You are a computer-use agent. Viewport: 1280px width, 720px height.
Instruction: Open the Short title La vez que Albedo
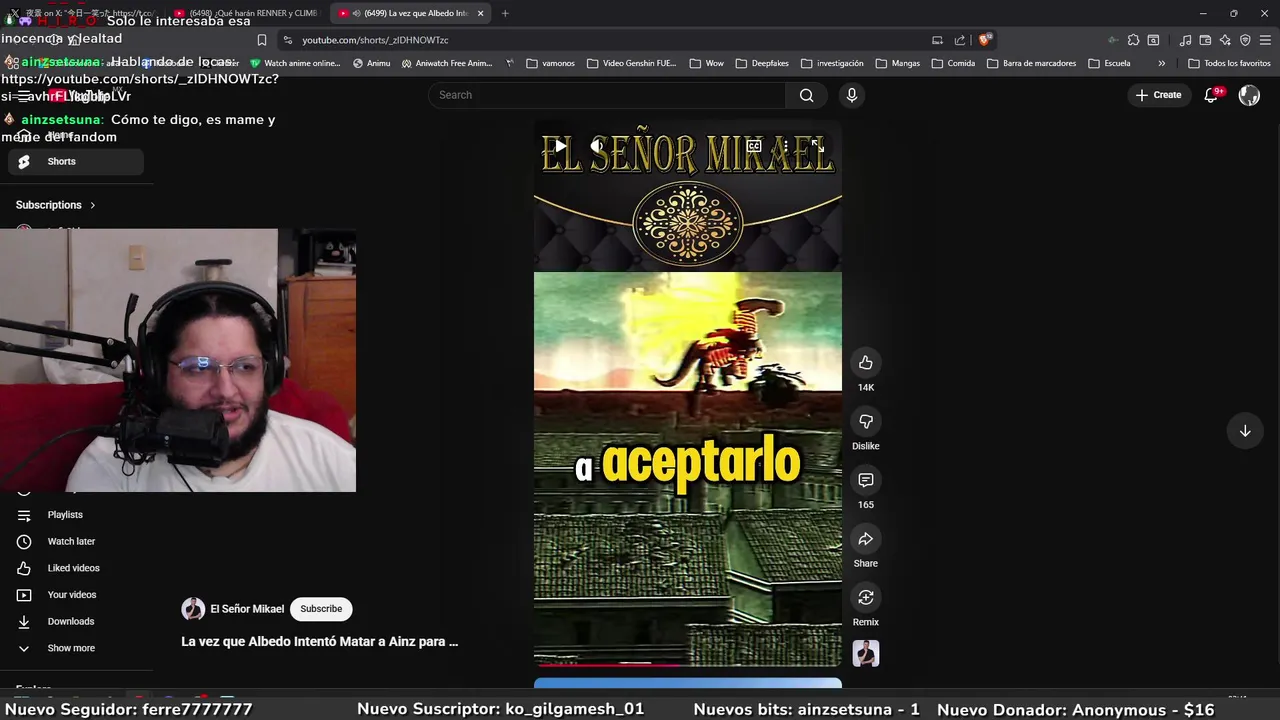click(x=320, y=642)
